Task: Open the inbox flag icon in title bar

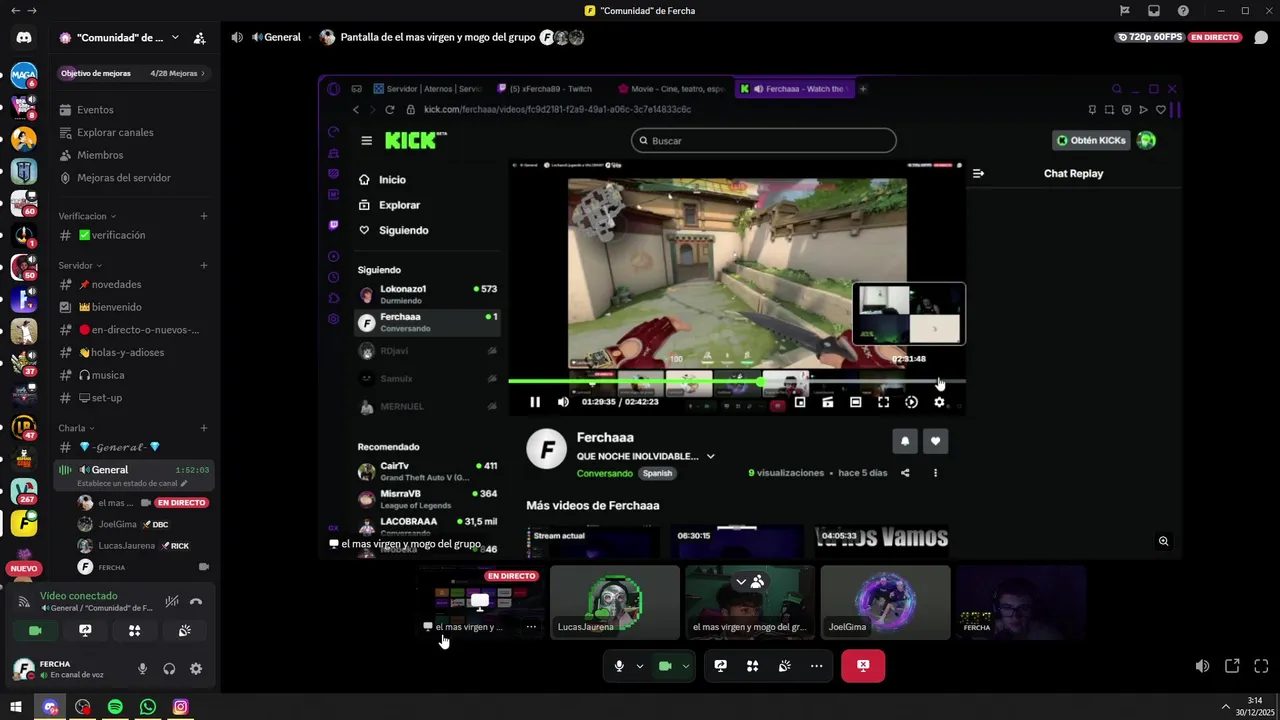Action: pos(1124,11)
